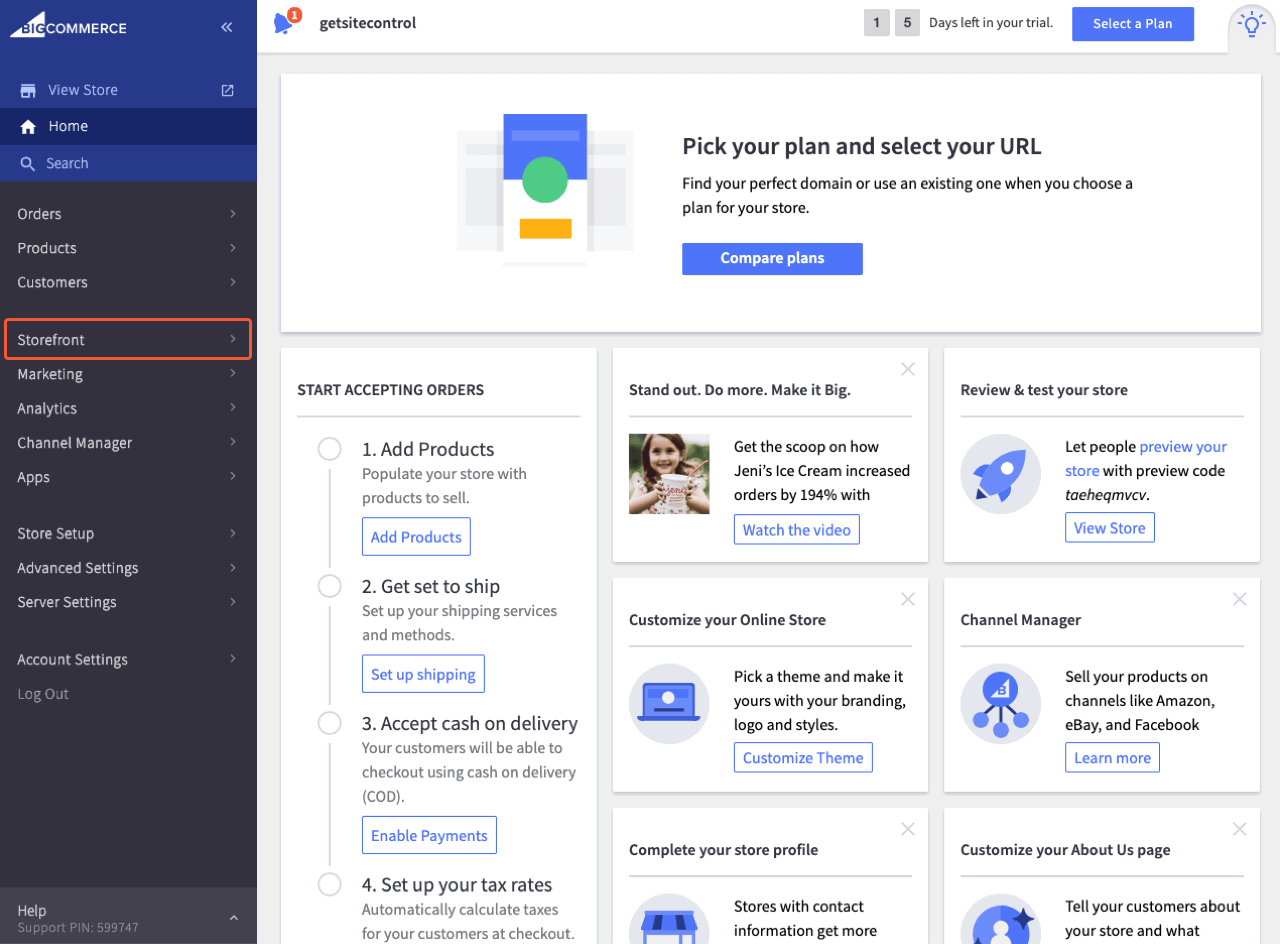
Task: Click the Select a Plan button
Action: point(1133,24)
